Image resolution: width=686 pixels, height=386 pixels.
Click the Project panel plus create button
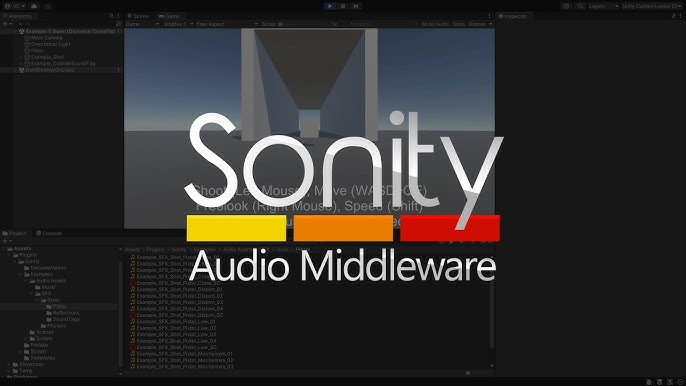(7, 241)
